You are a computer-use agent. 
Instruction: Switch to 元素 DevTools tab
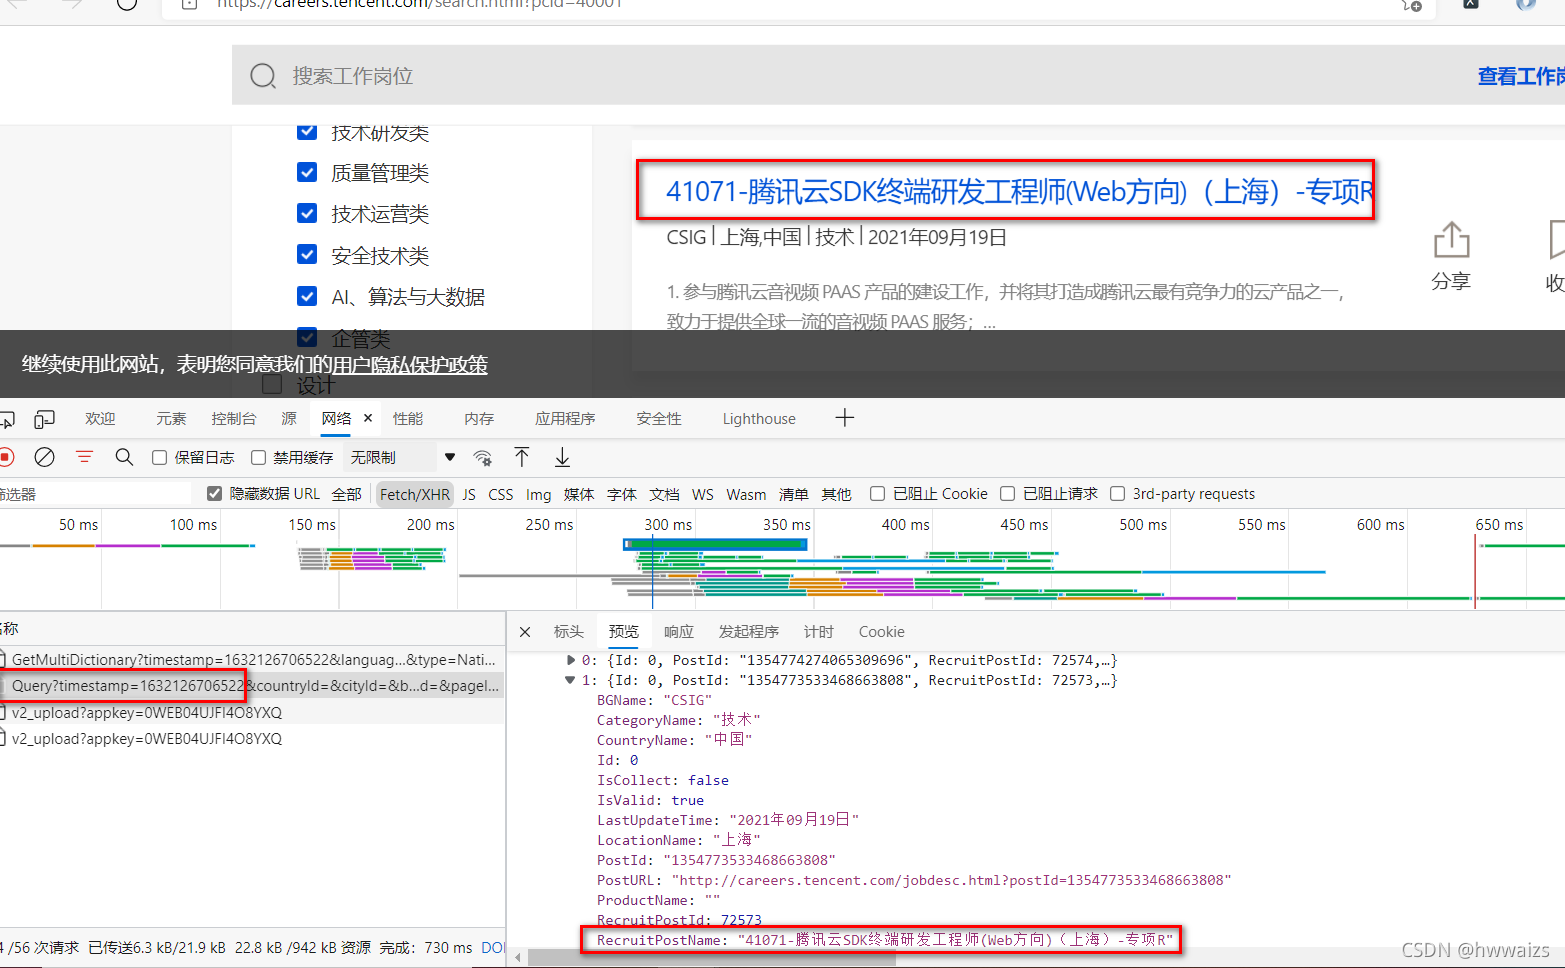(x=171, y=419)
